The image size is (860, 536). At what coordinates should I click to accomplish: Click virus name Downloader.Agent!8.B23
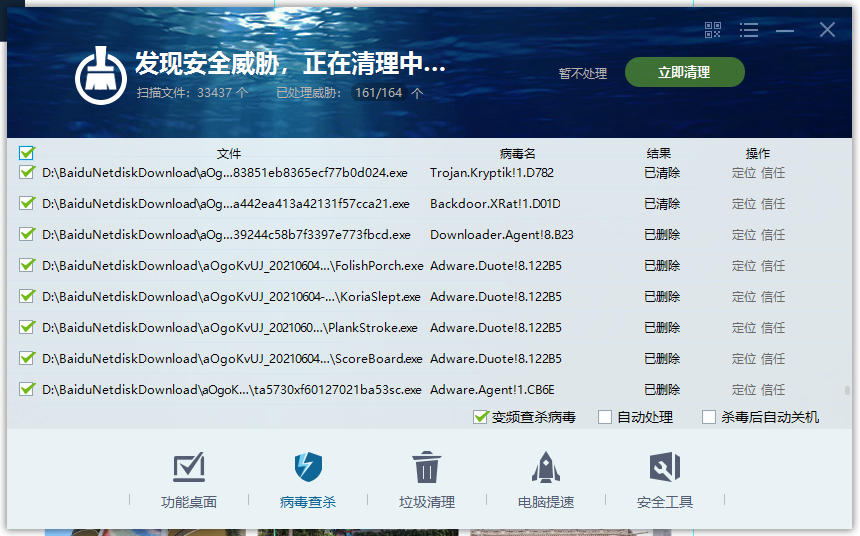coord(502,235)
